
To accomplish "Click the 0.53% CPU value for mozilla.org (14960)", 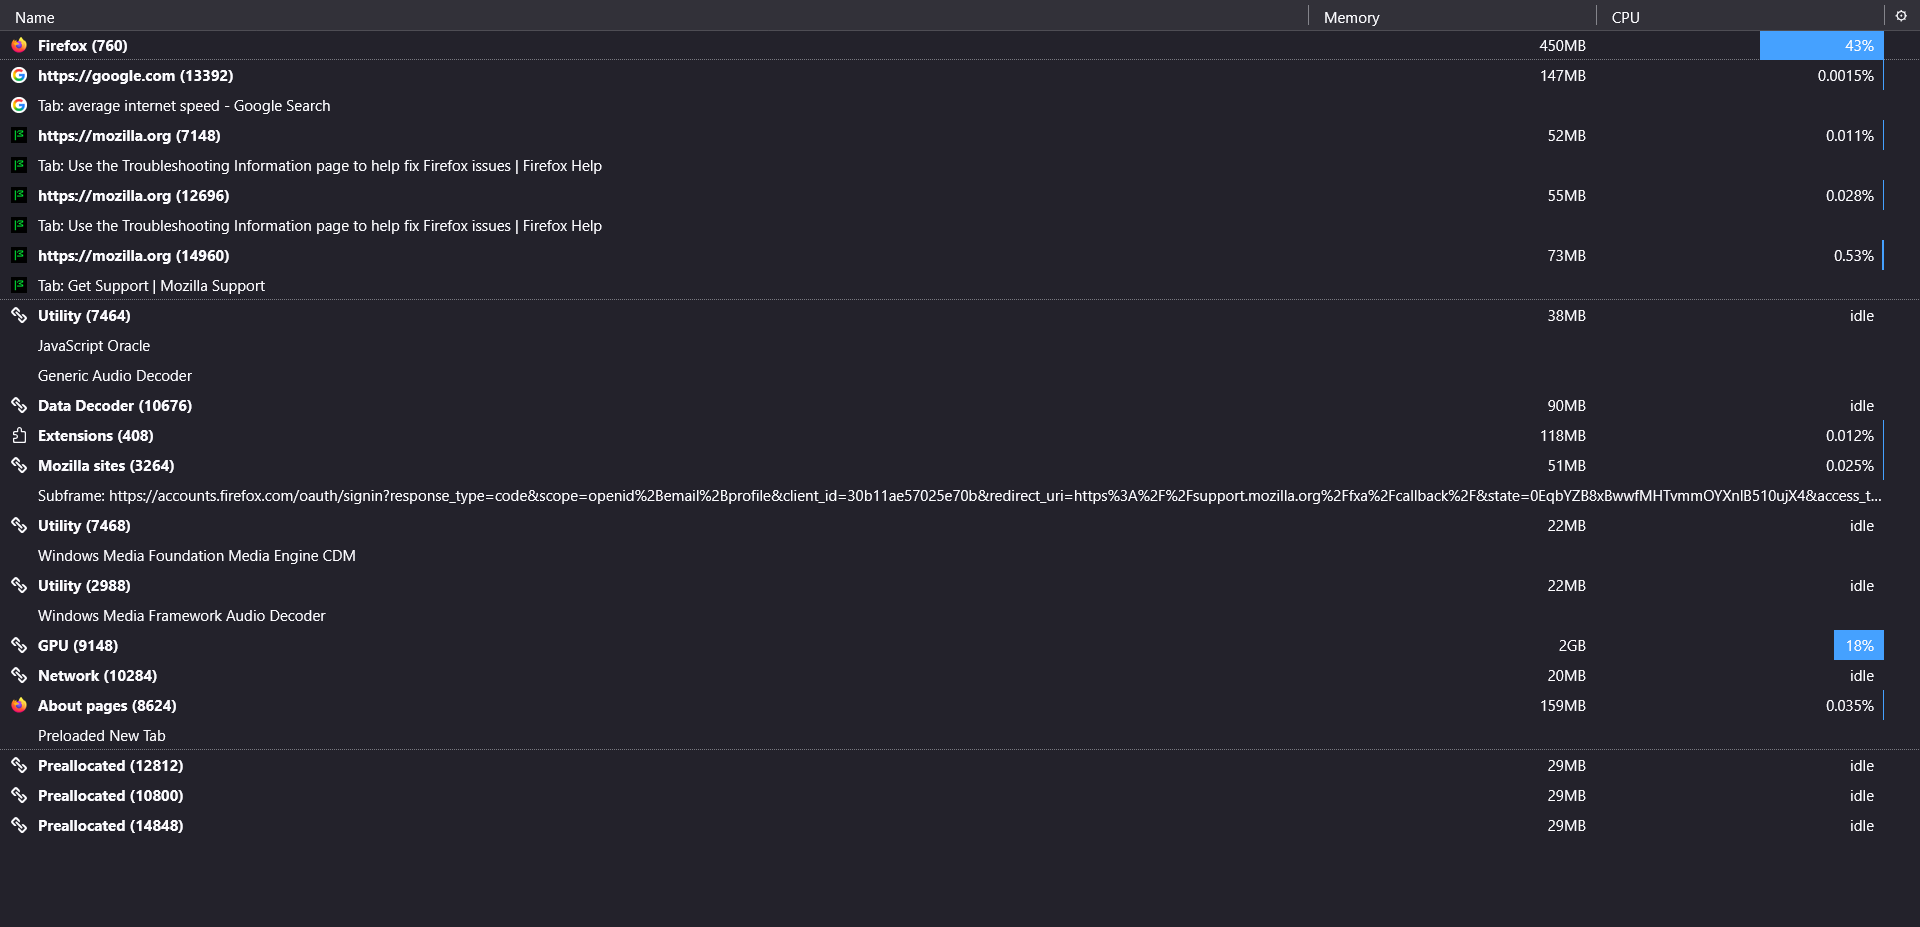I will (1853, 255).
